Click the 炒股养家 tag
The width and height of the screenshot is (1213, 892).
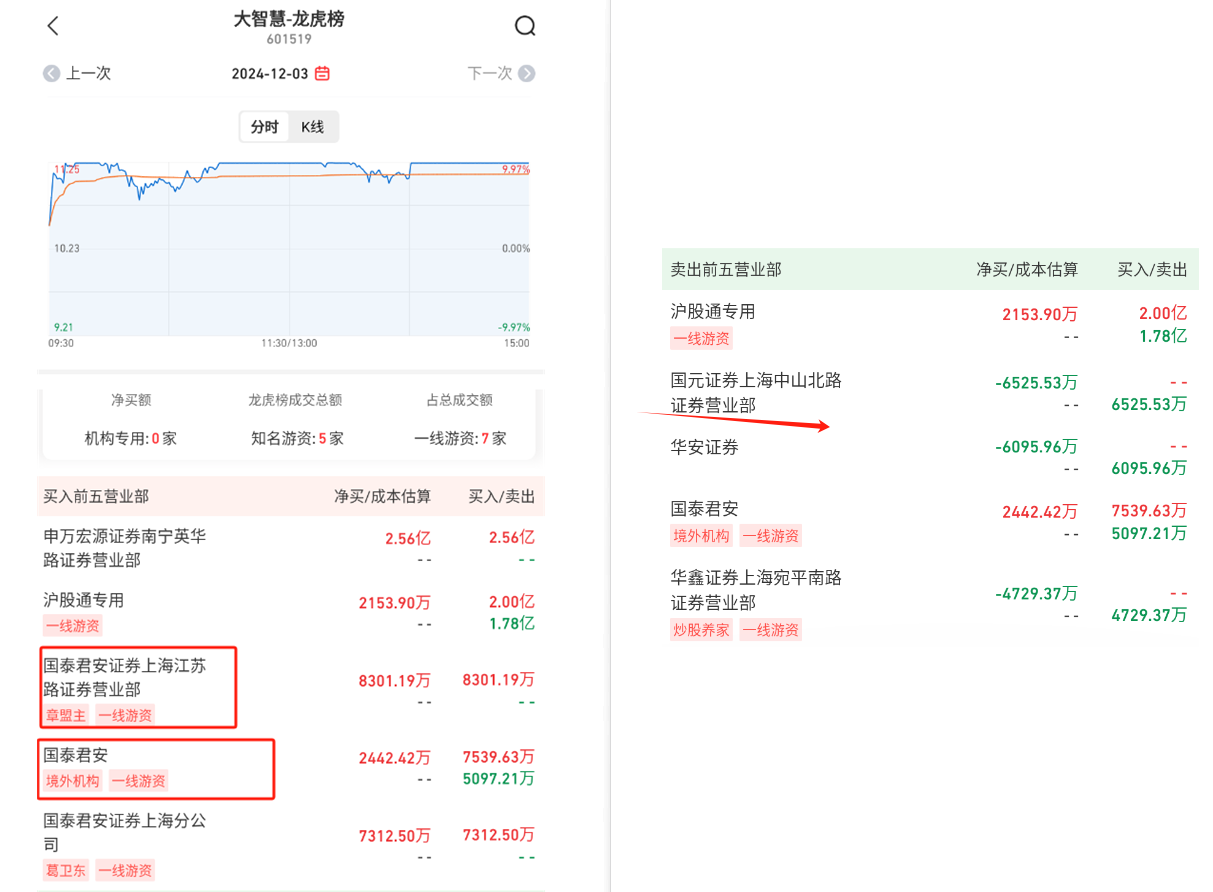pyautogui.click(x=701, y=629)
